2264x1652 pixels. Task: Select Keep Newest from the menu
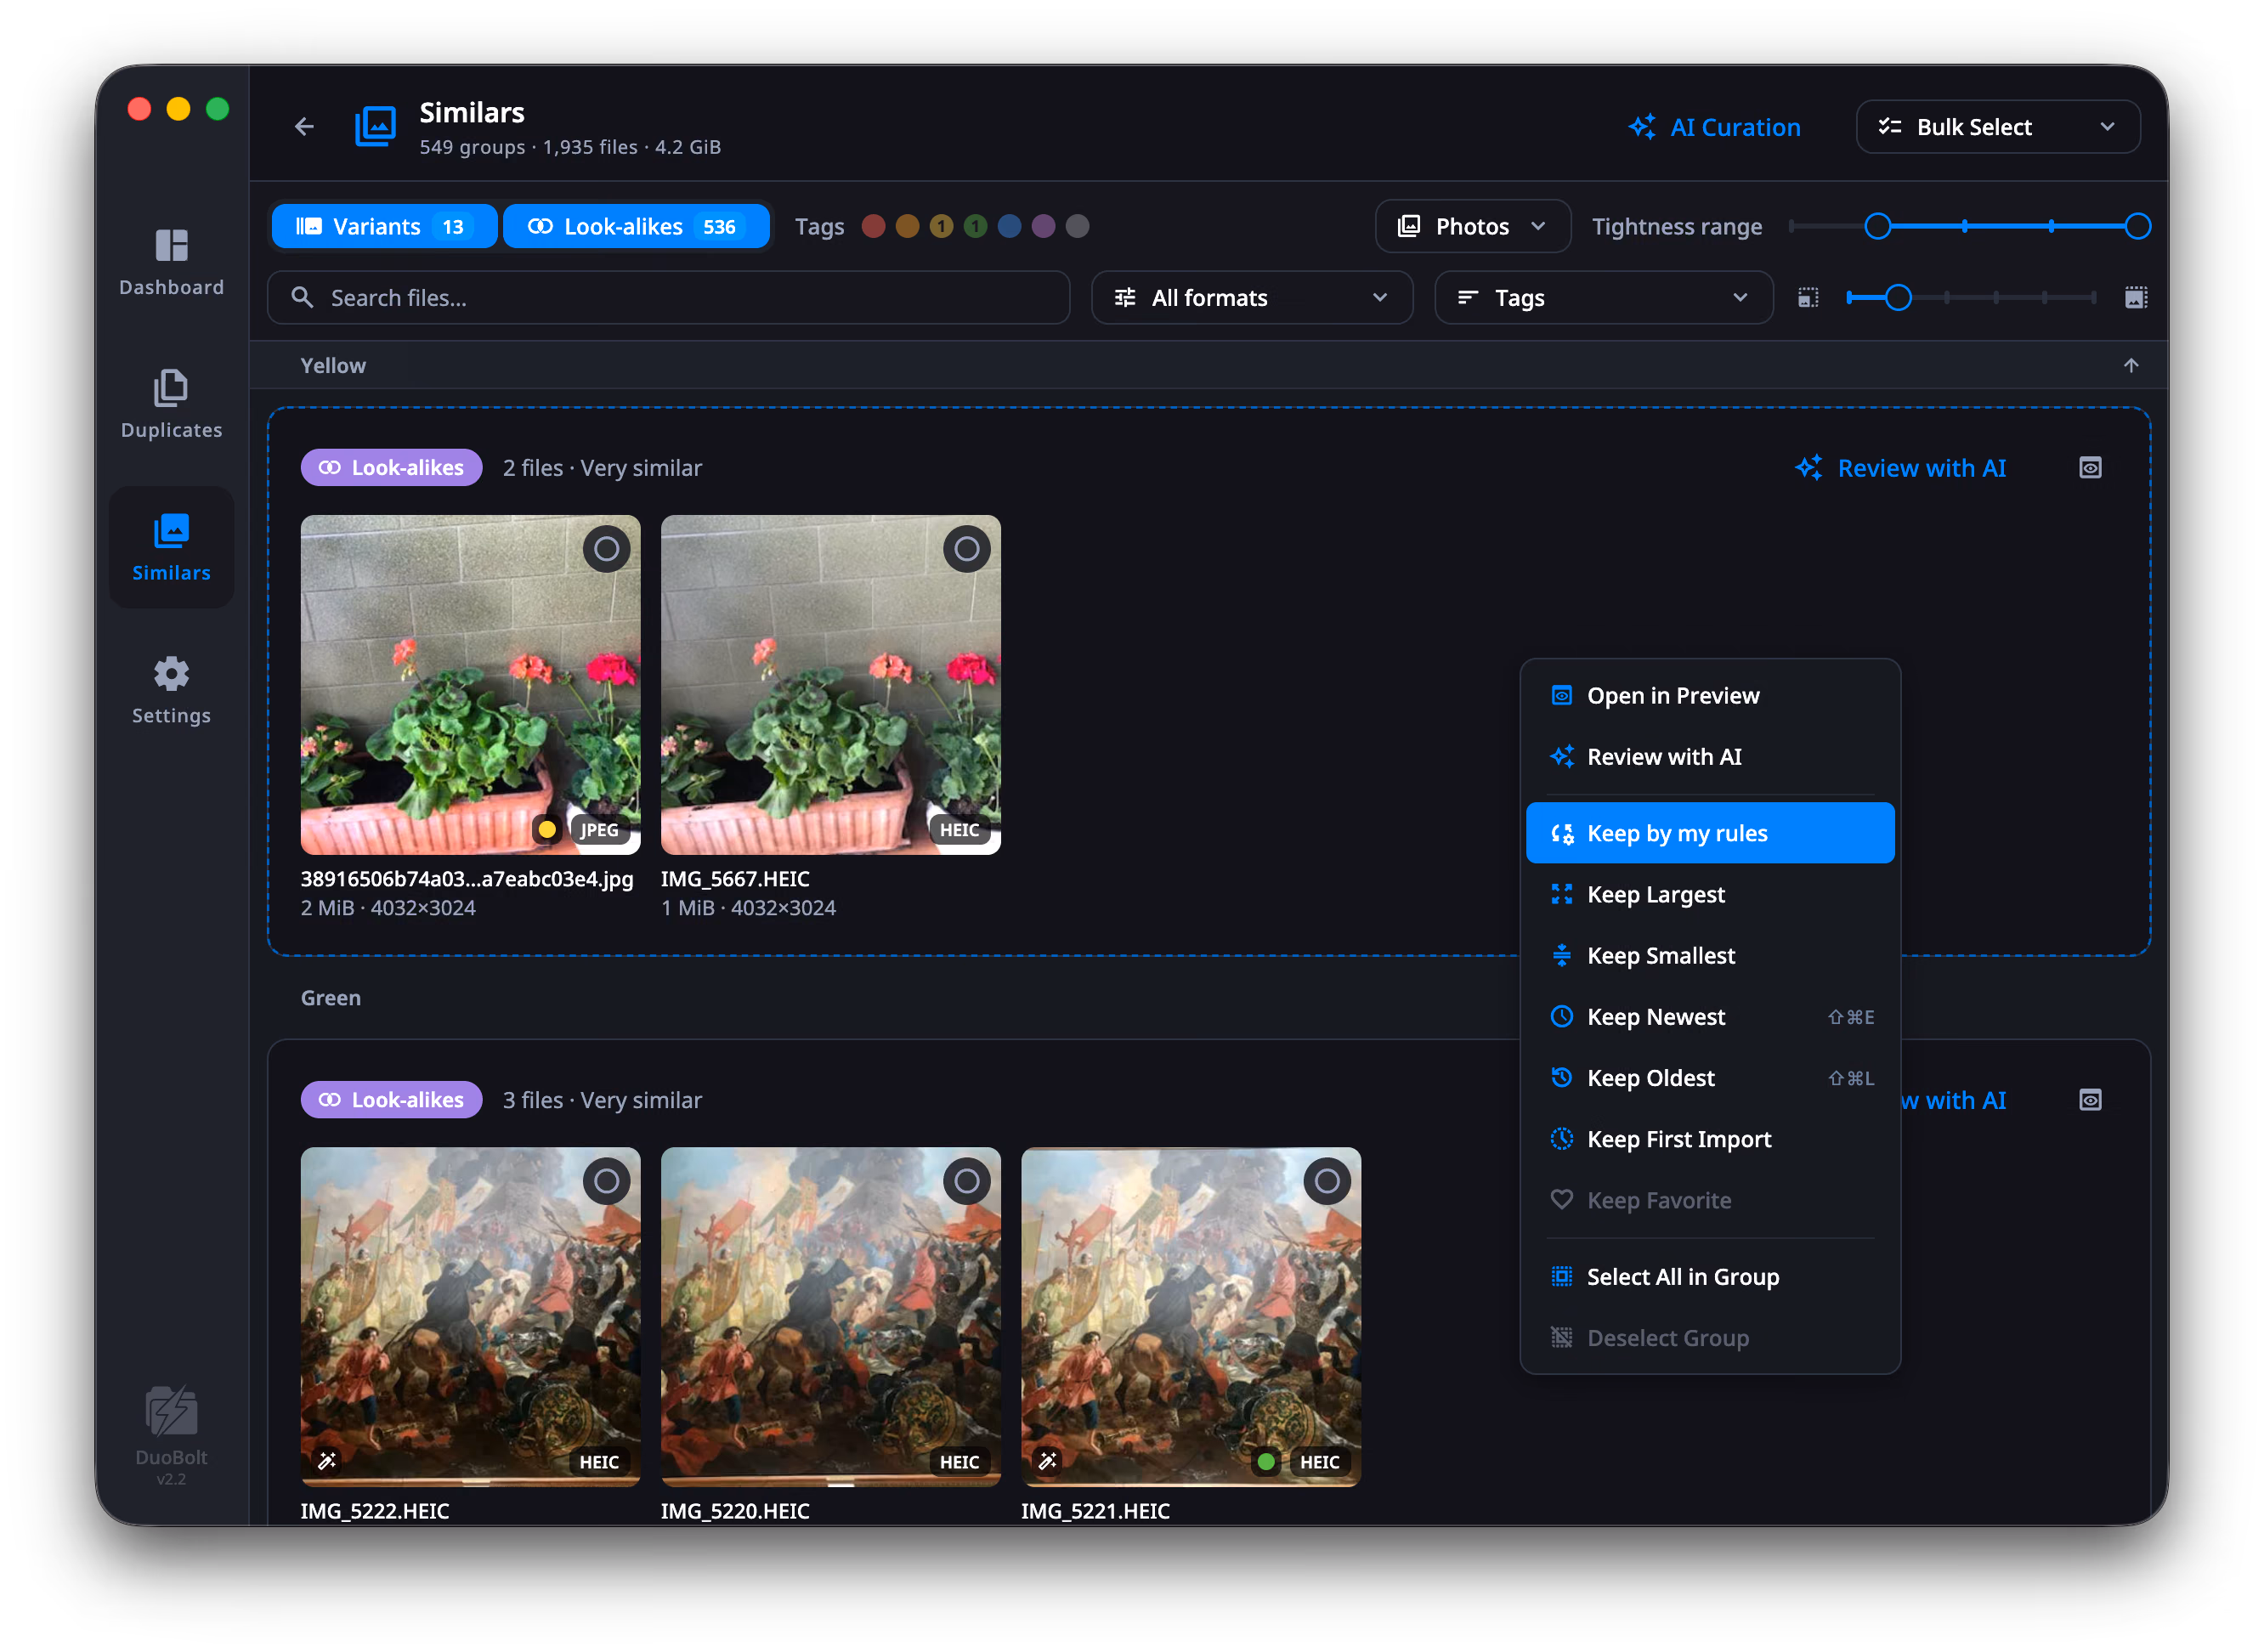pyautogui.click(x=1709, y=1017)
